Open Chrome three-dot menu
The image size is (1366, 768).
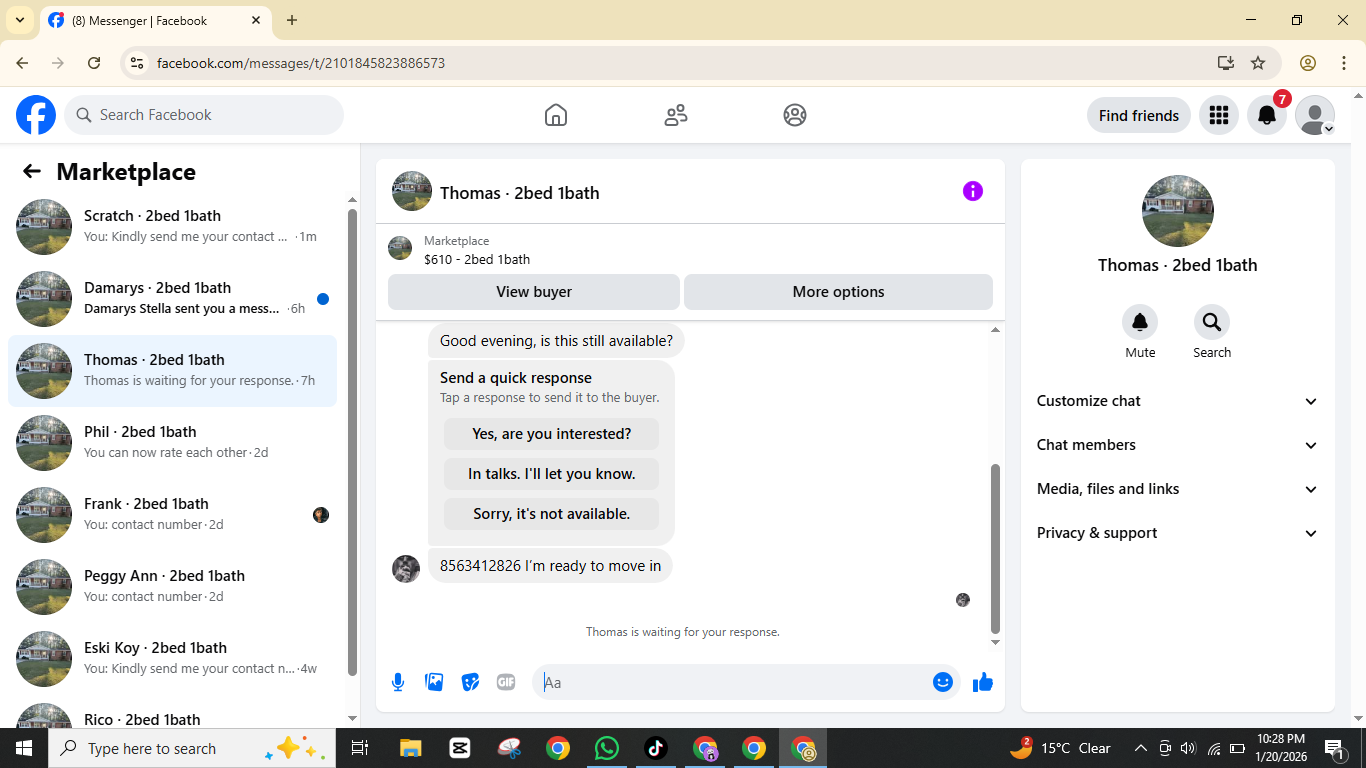(1344, 63)
